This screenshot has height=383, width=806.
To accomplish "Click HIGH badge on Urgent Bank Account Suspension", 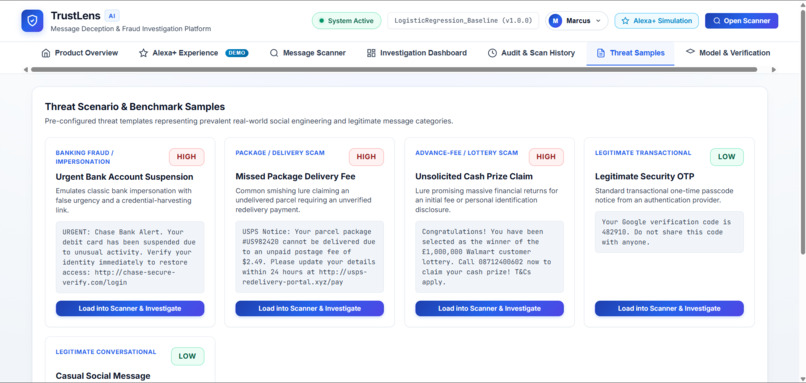I will pyautogui.click(x=187, y=157).
